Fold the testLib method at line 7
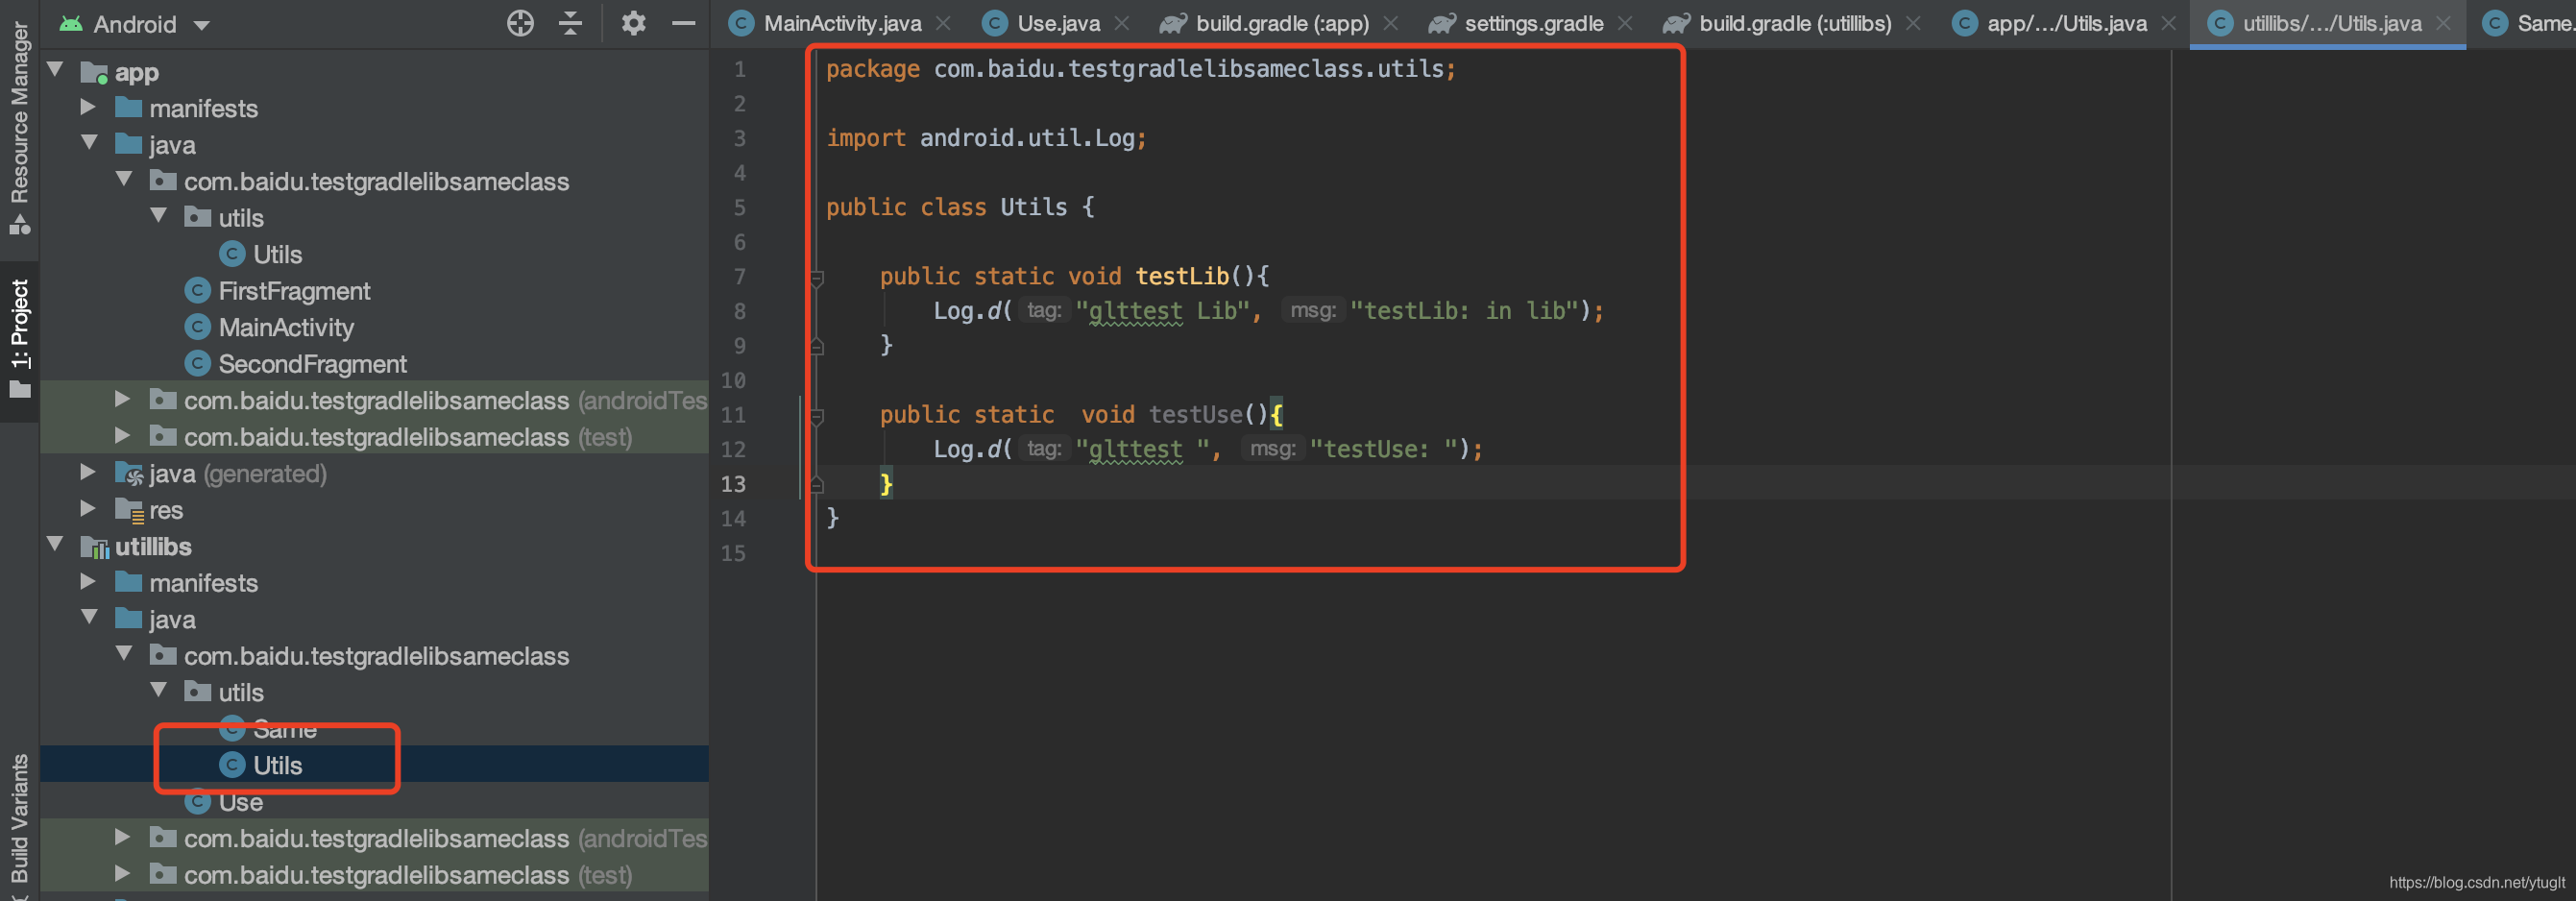2576x901 pixels. pos(816,277)
